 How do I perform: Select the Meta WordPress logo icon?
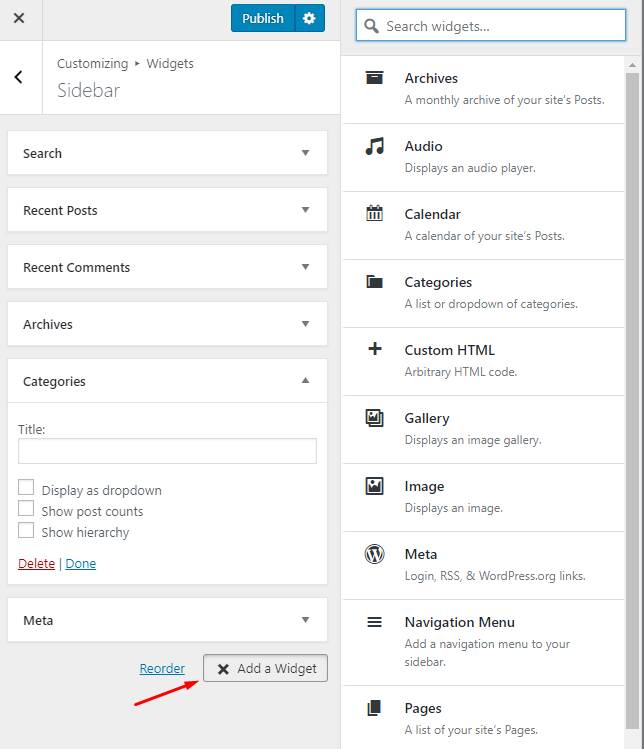coord(375,554)
